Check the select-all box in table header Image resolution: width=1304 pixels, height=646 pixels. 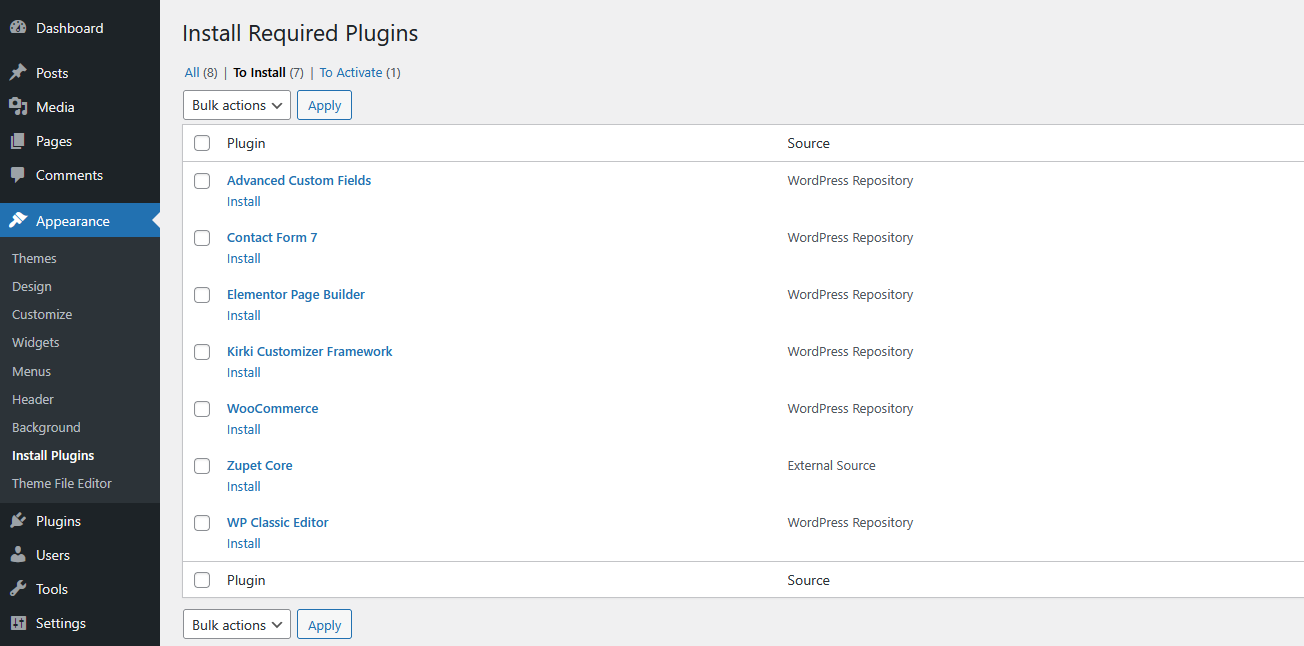(x=202, y=143)
